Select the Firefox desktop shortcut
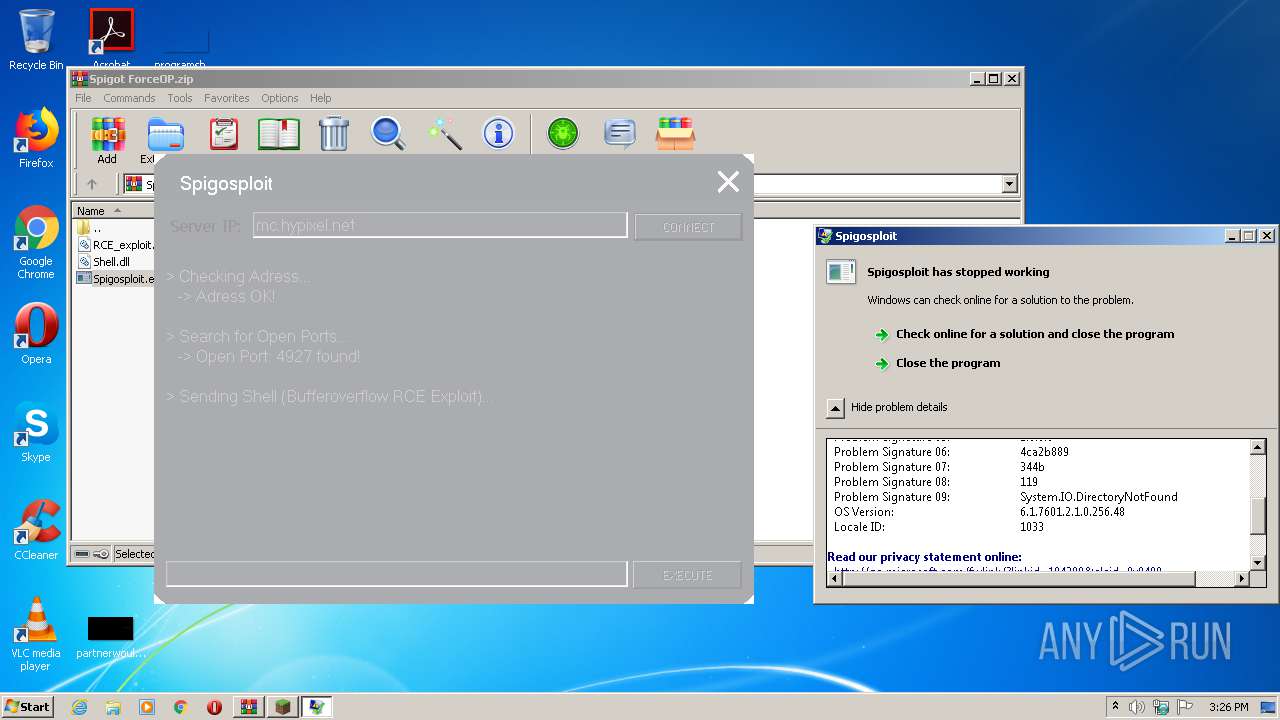Image resolution: width=1280 pixels, height=720 pixels. click(x=36, y=138)
